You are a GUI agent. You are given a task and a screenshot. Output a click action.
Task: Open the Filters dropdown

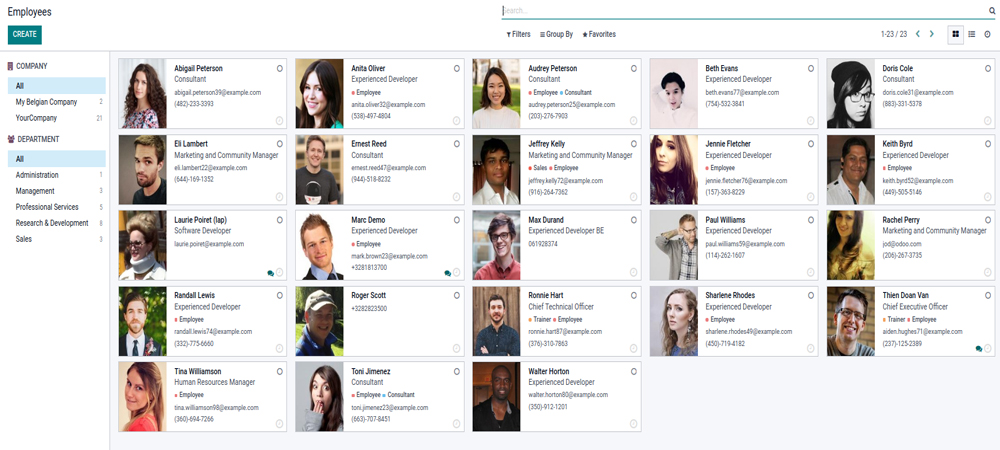tap(519, 34)
